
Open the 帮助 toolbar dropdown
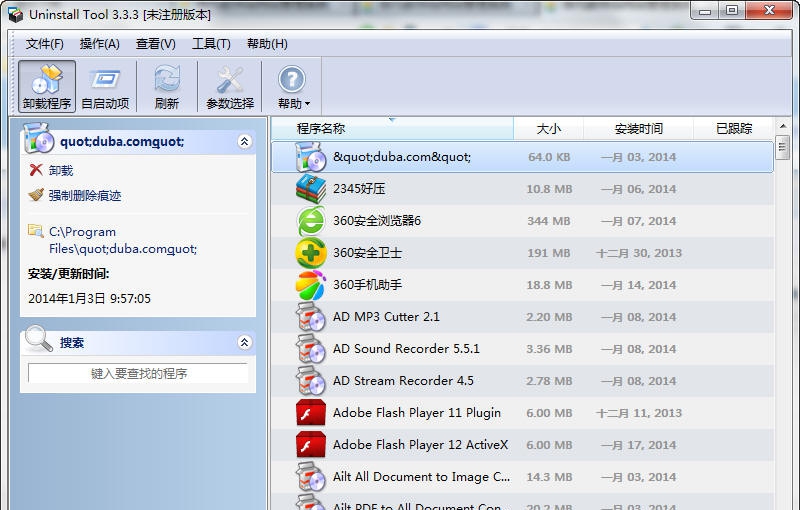coord(293,86)
